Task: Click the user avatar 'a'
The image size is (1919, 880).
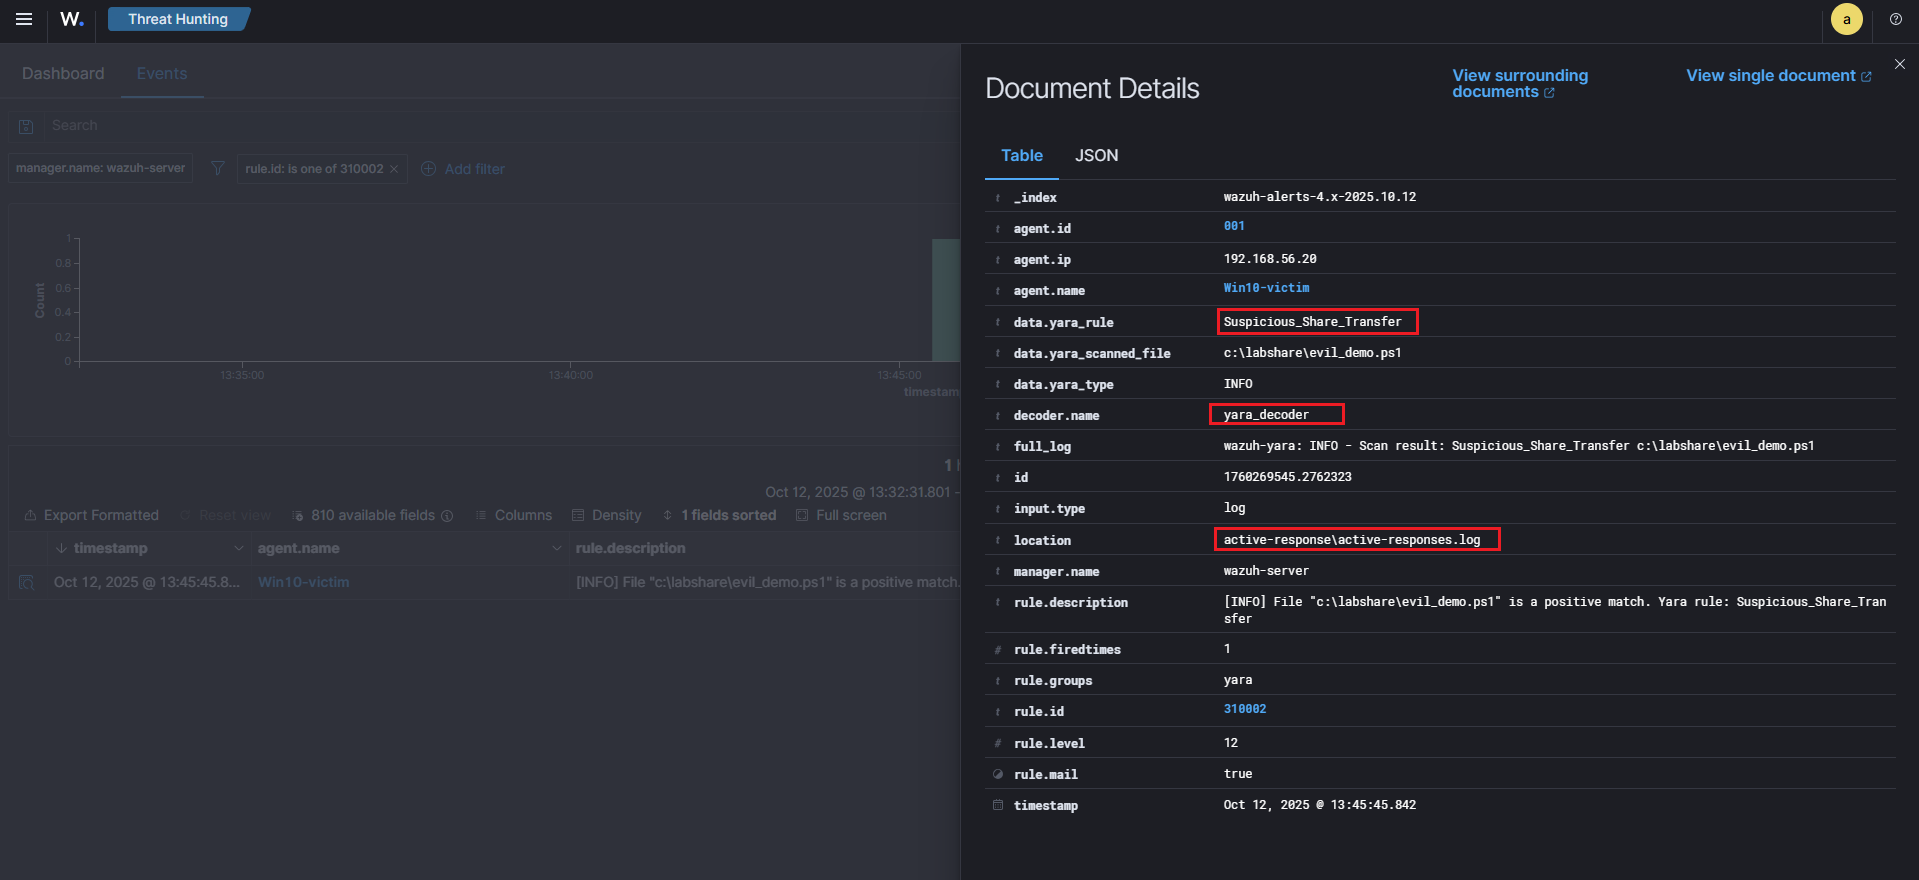Action: 1846,19
